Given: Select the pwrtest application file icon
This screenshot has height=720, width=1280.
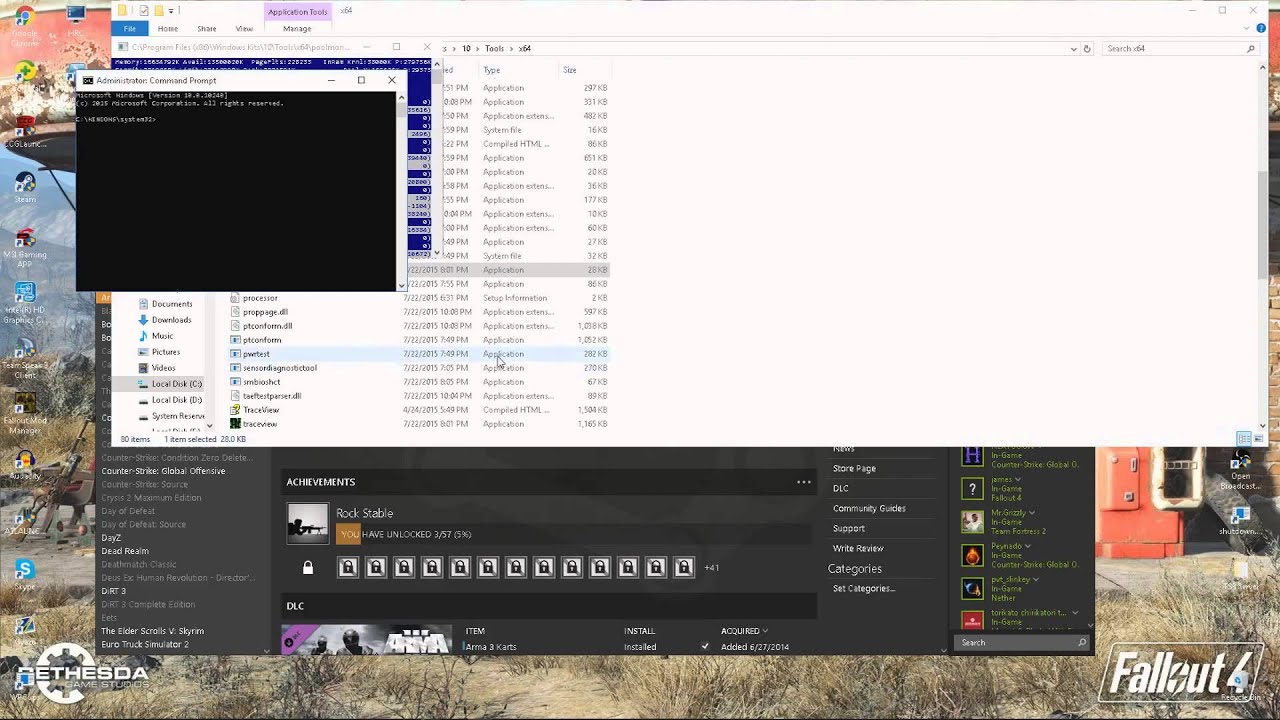Looking at the screenshot, I should tap(235, 354).
